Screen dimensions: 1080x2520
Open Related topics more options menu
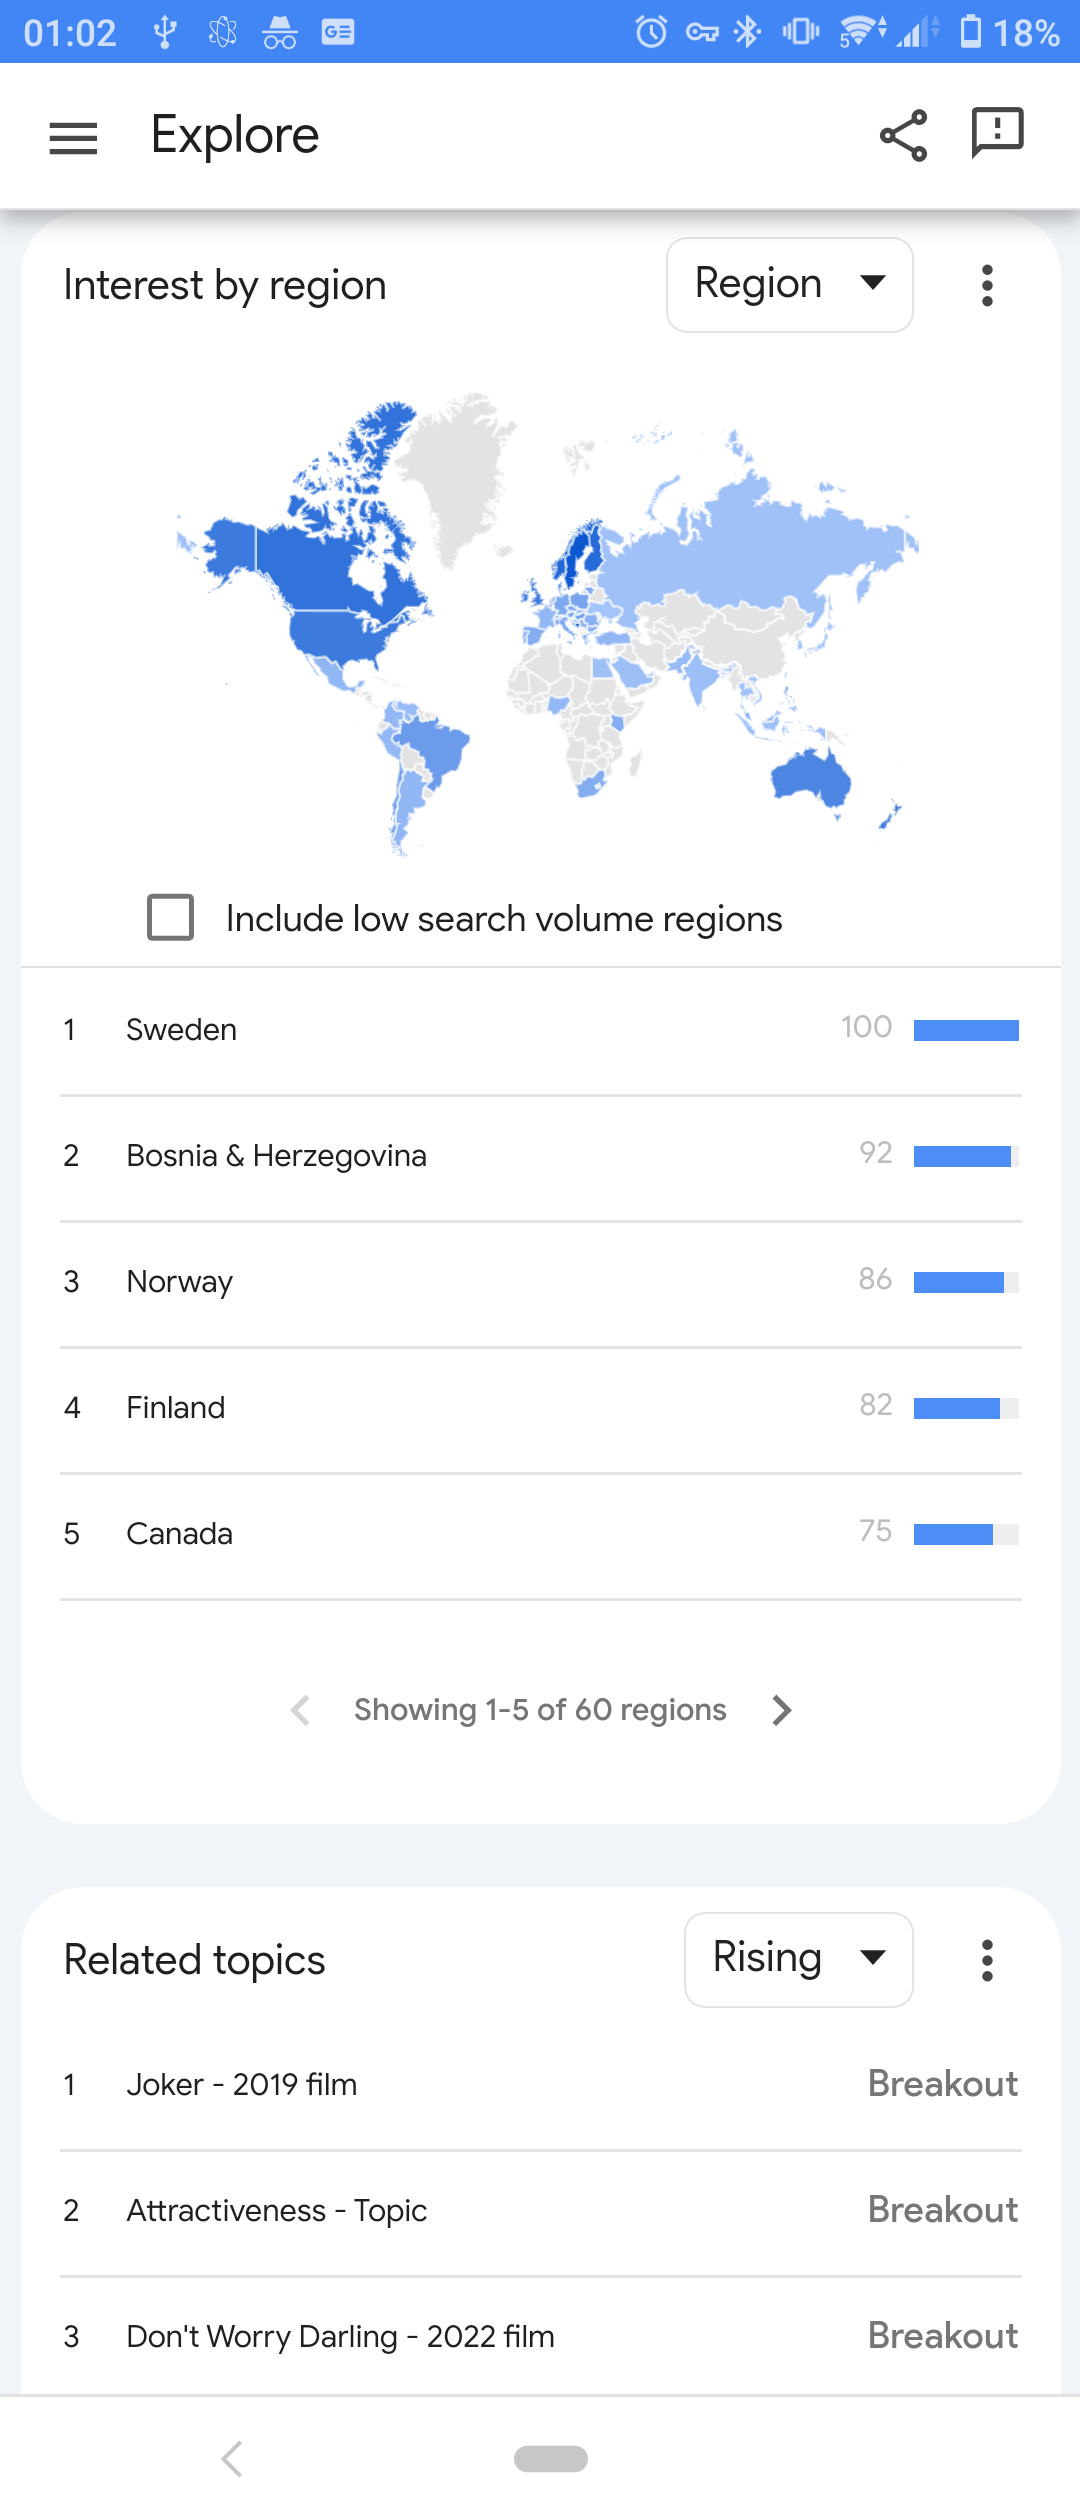tap(987, 1960)
